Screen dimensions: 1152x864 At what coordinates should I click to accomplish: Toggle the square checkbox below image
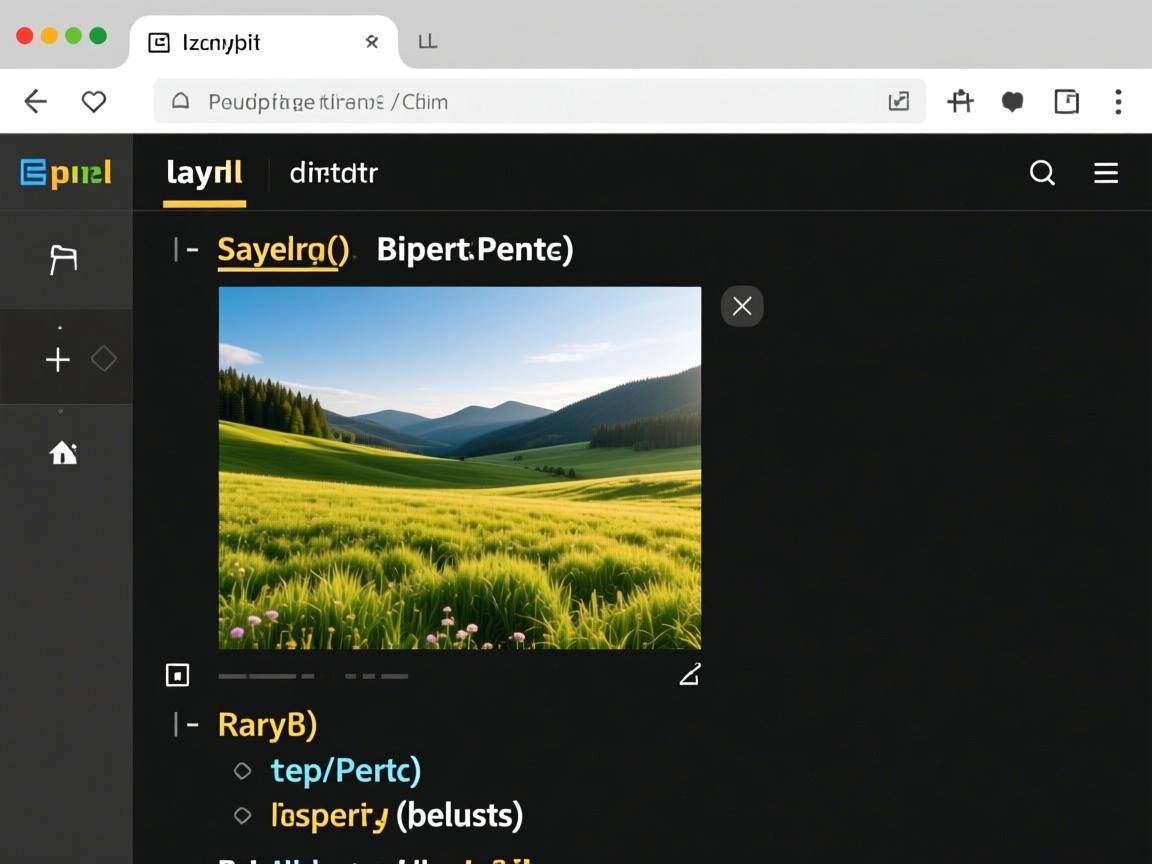tap(177, 675)
